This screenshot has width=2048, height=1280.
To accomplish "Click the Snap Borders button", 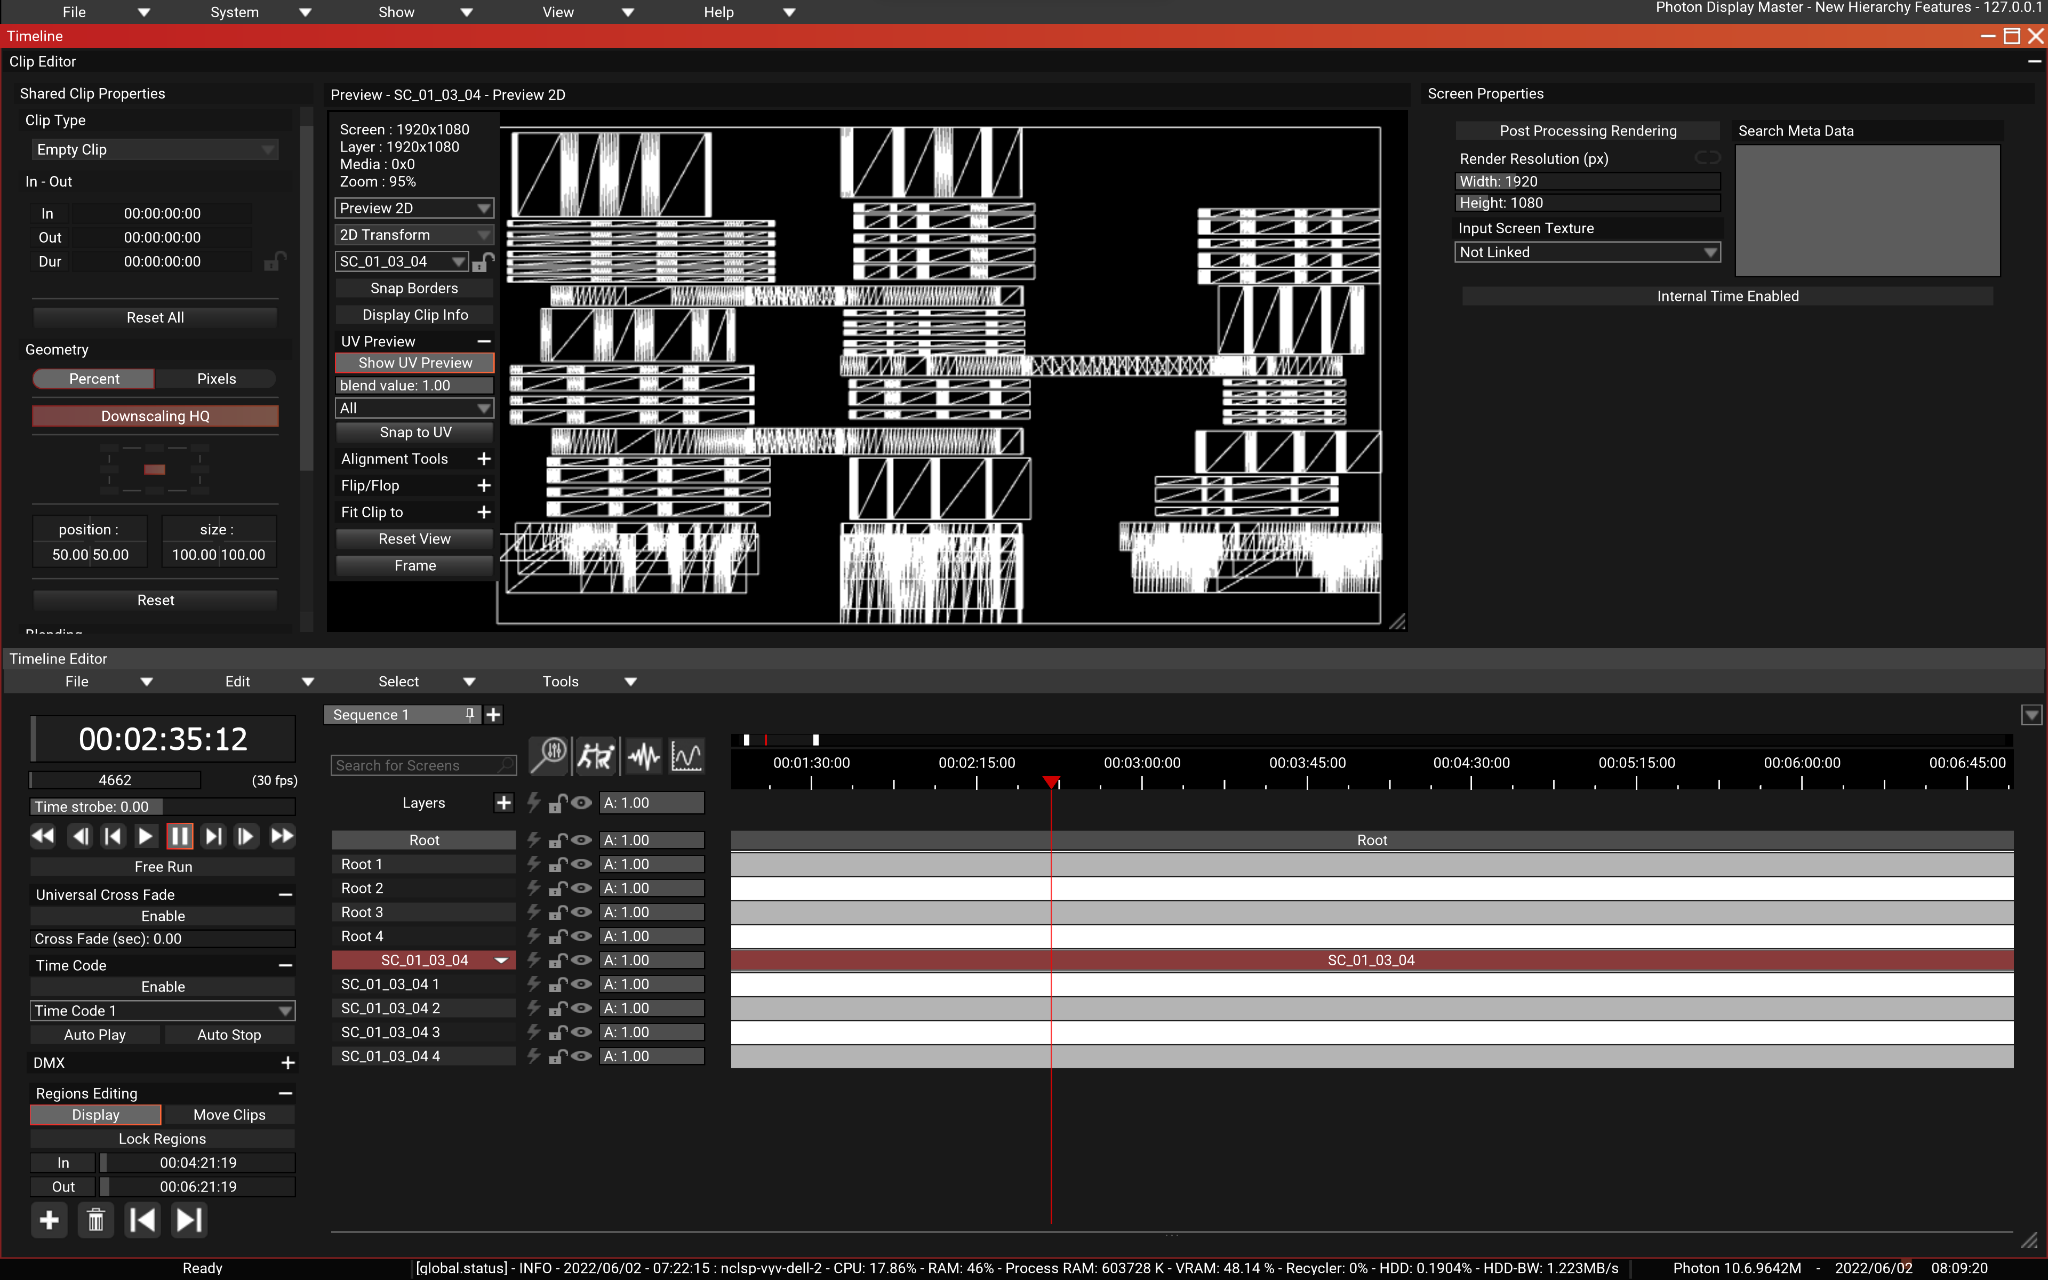I will [414, 288].
